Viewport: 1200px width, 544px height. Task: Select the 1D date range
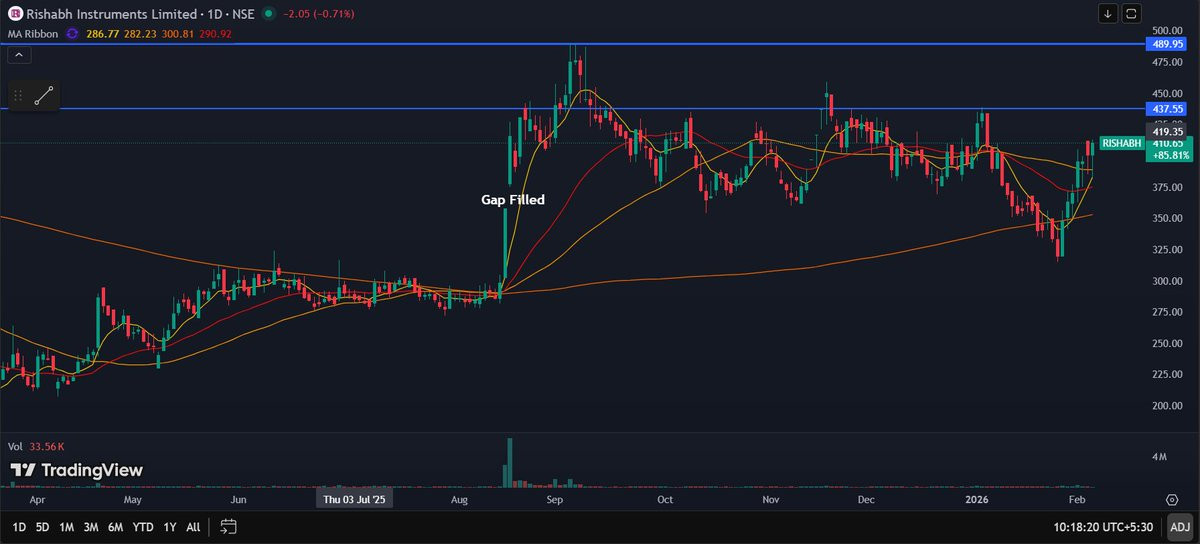click(19, 526)
